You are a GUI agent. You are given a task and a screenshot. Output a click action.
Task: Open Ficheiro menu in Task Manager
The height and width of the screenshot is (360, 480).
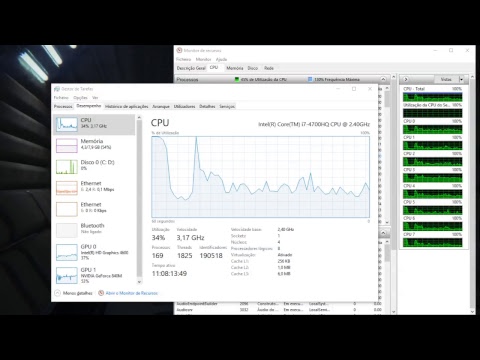(61, 98)
